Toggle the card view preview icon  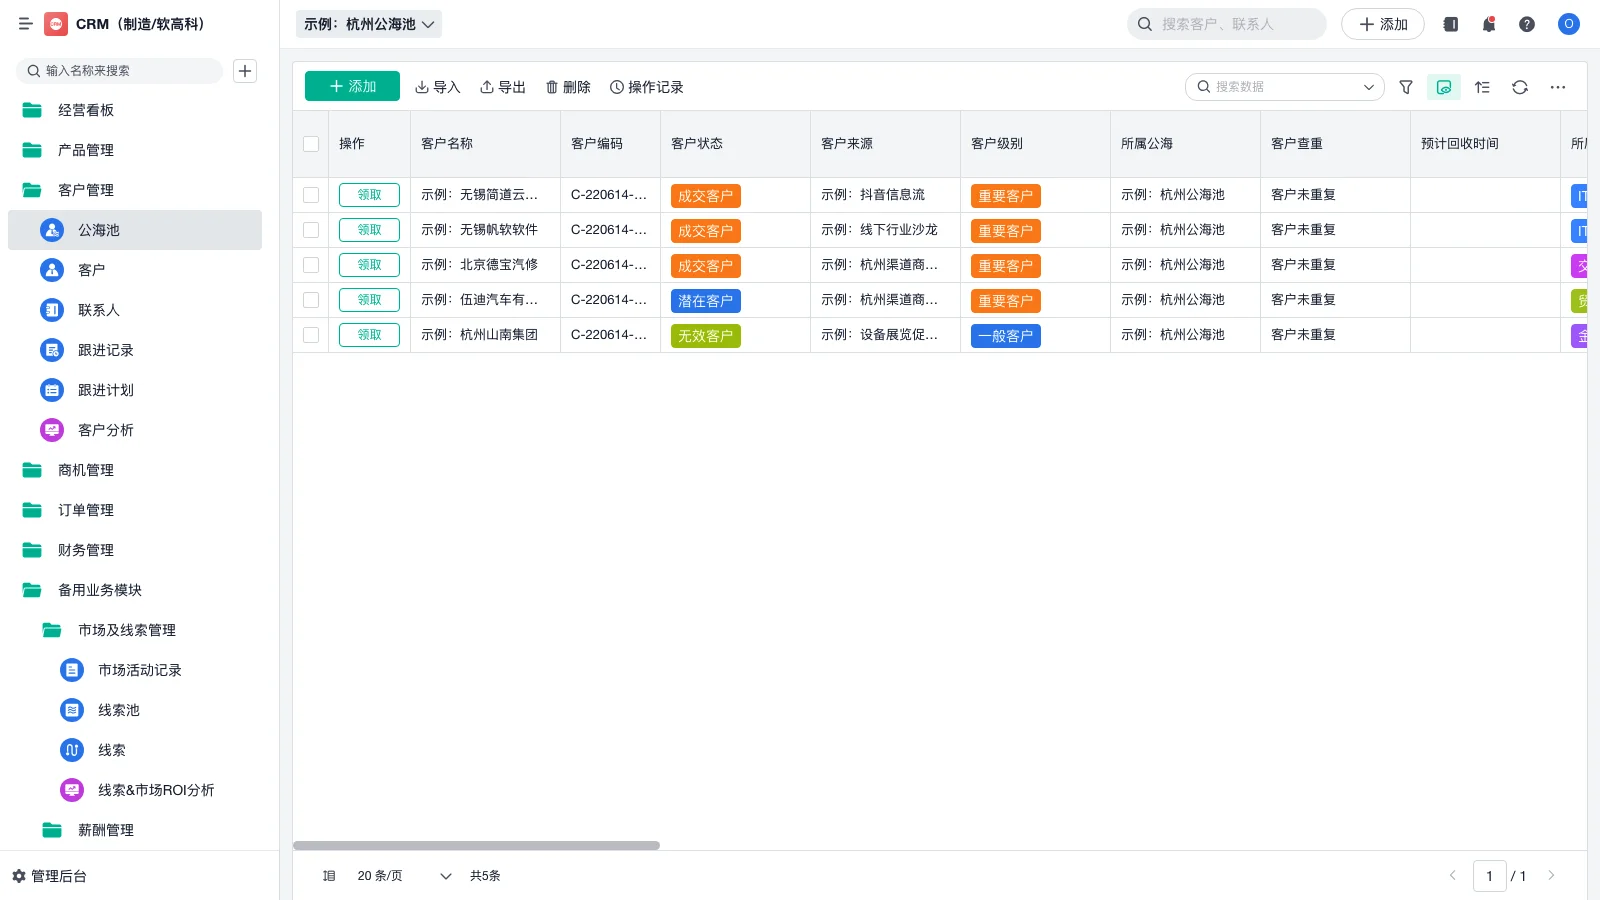pos(1443,87)
